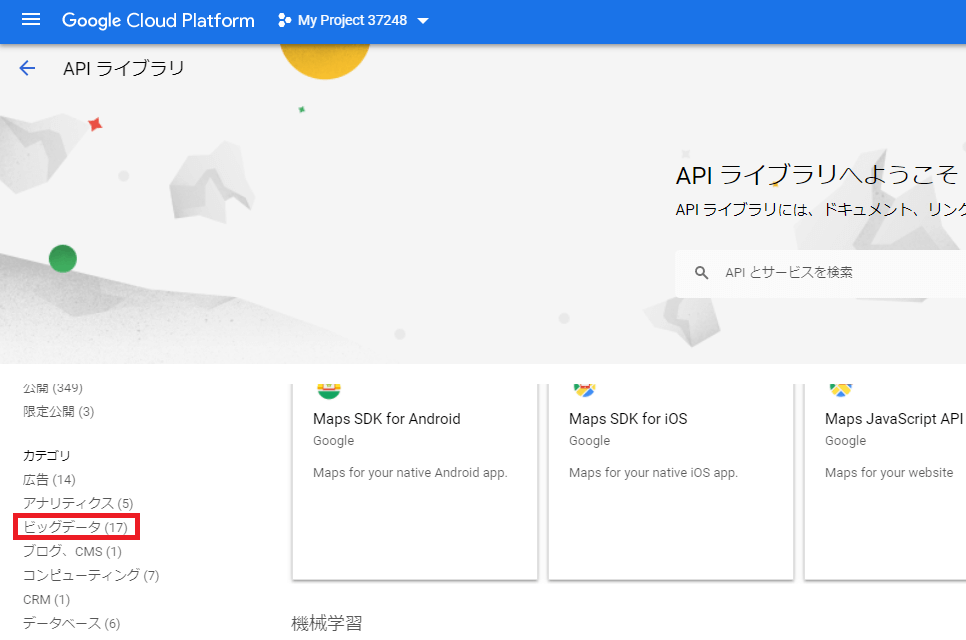
Task: Click the back arrow beside API ライブラリ
Action: 27,68
